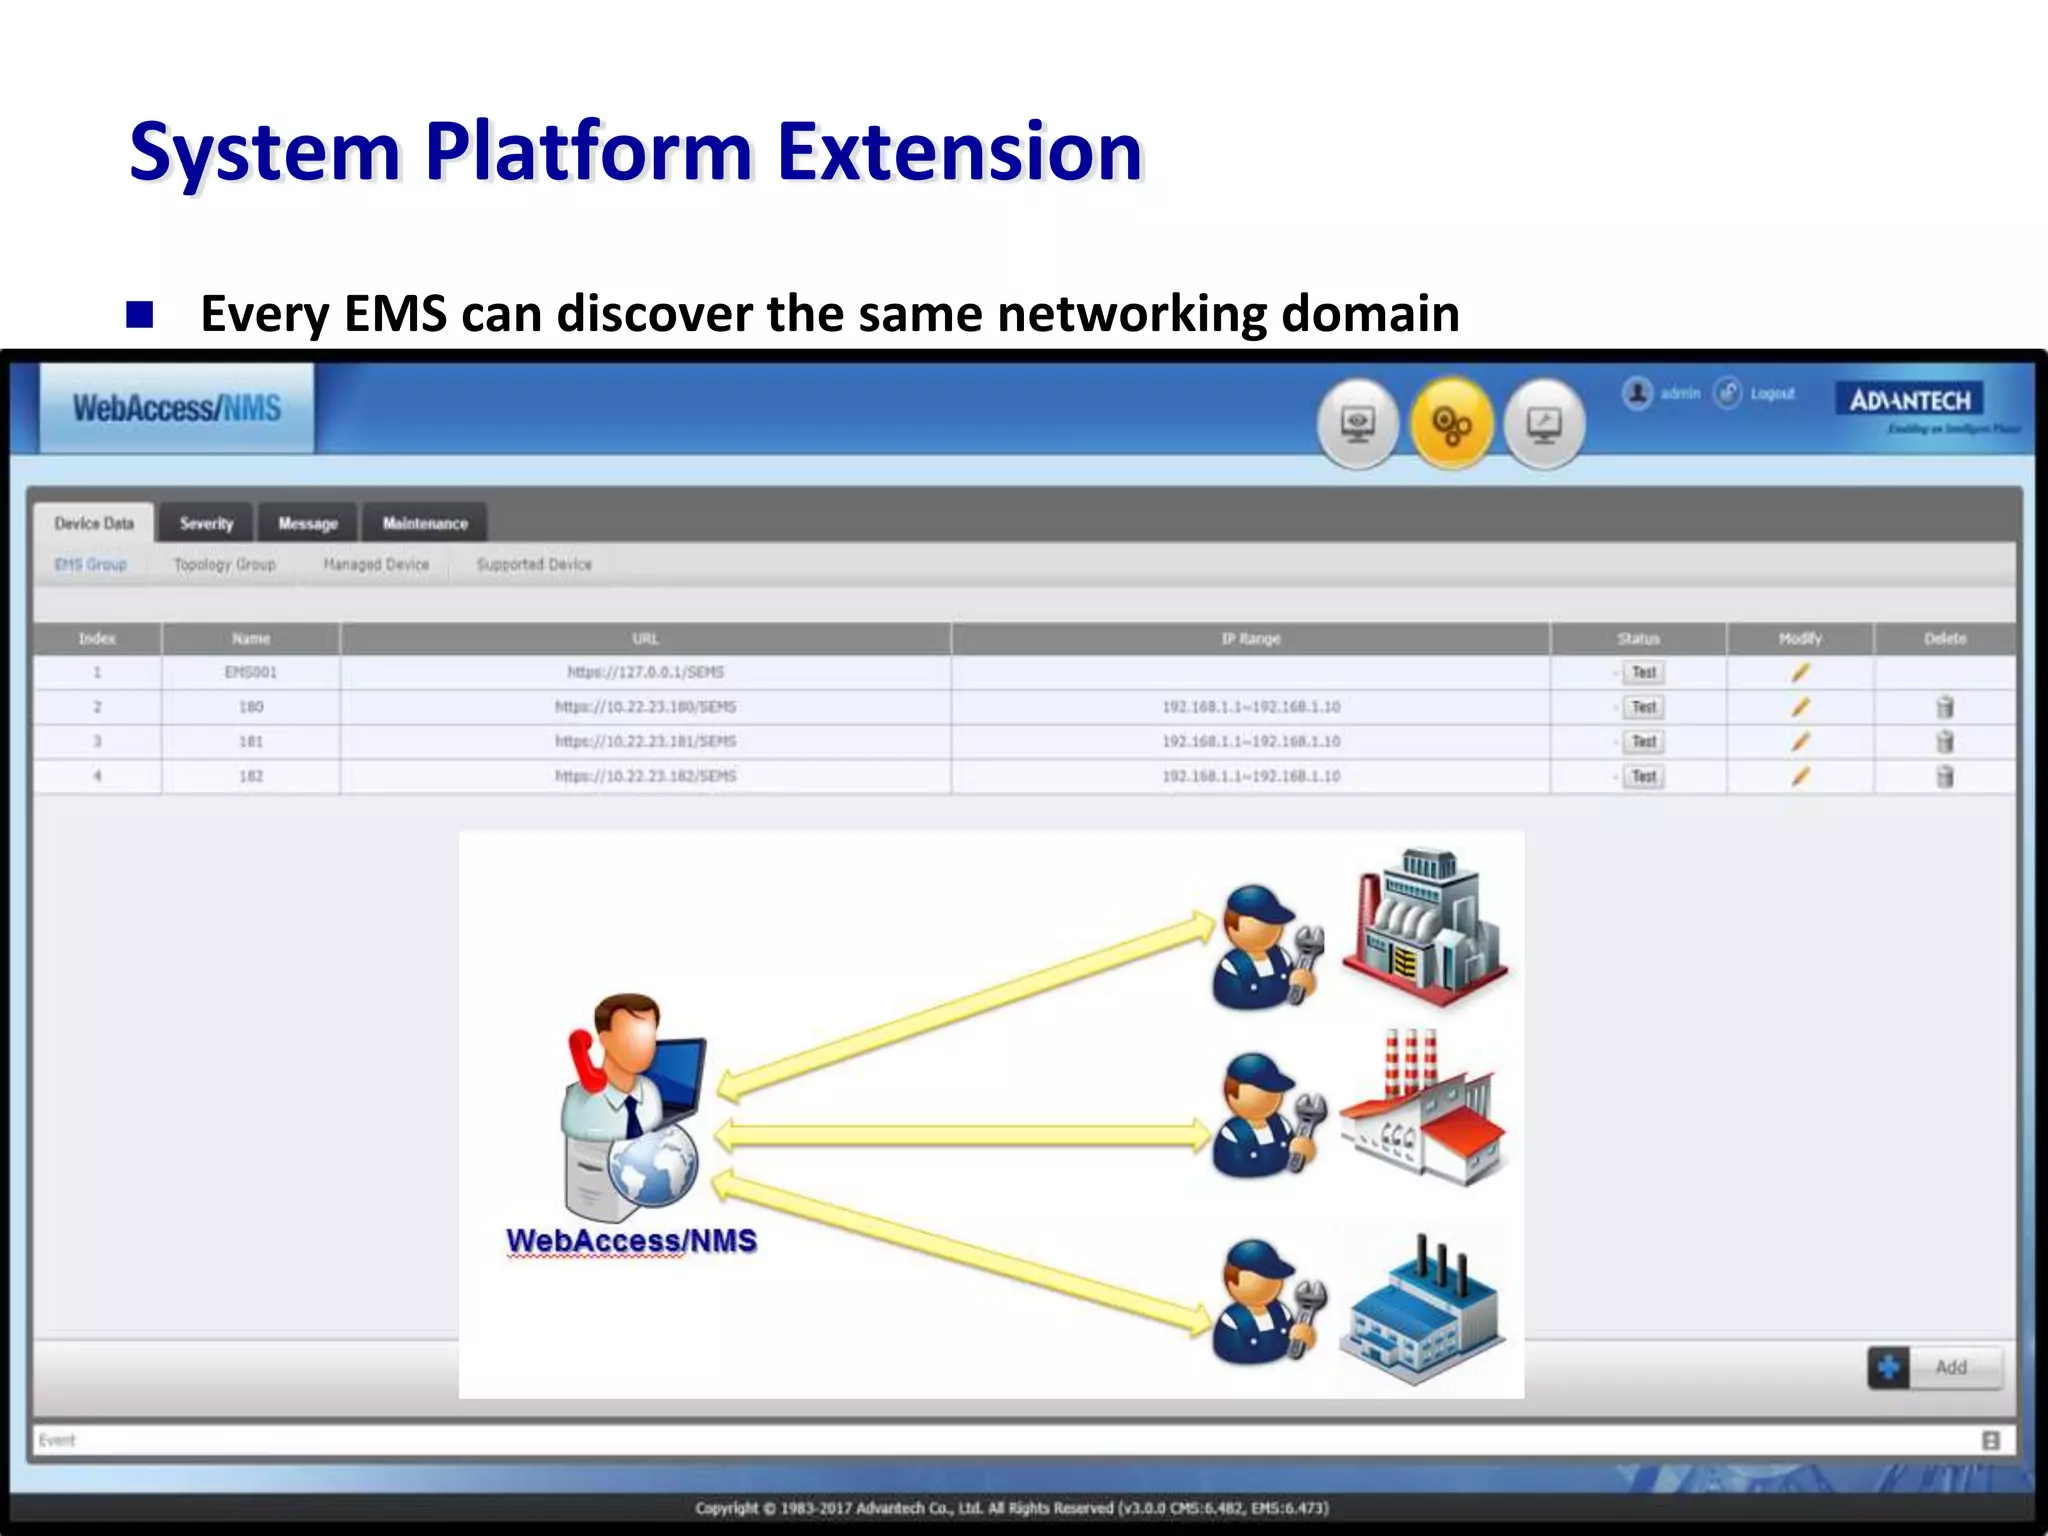Click the wrench tools monitor icon
Image resolution: width=2048 pixels, height=1536 pixels.
click(x=1544, y=425)
